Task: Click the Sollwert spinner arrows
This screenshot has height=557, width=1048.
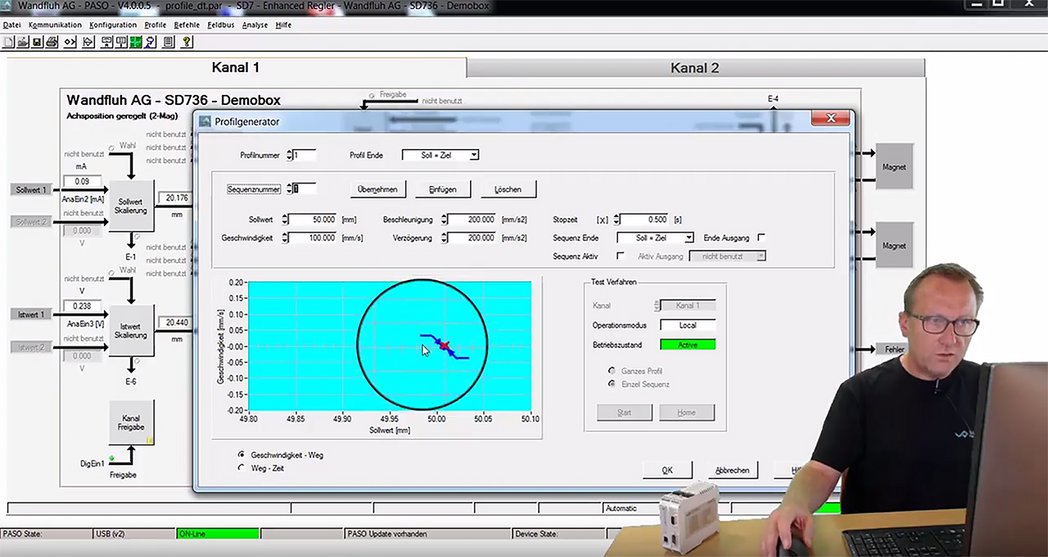Action: pos(285,219)
